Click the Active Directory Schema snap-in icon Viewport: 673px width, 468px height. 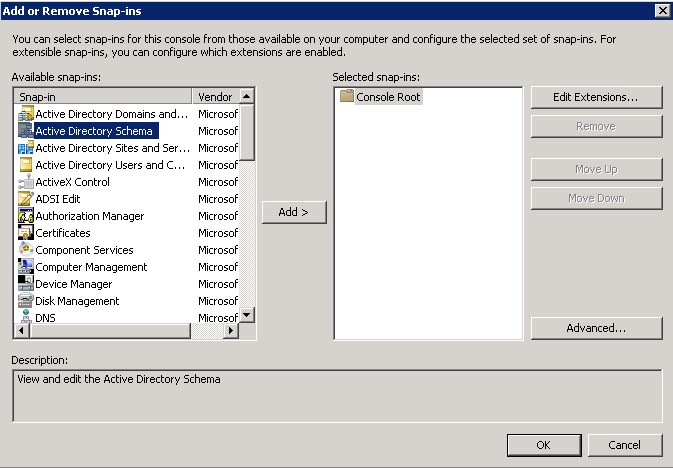(x=26, y=131)
